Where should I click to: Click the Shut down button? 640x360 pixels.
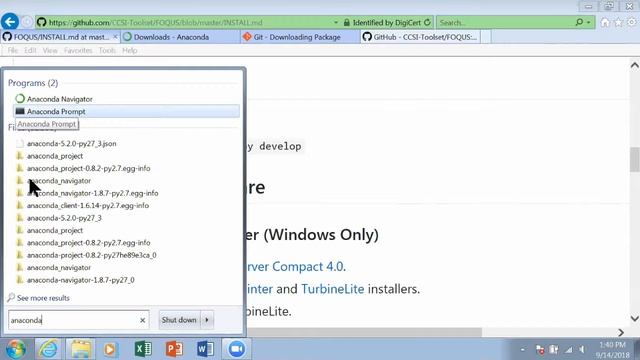point(179,320)
